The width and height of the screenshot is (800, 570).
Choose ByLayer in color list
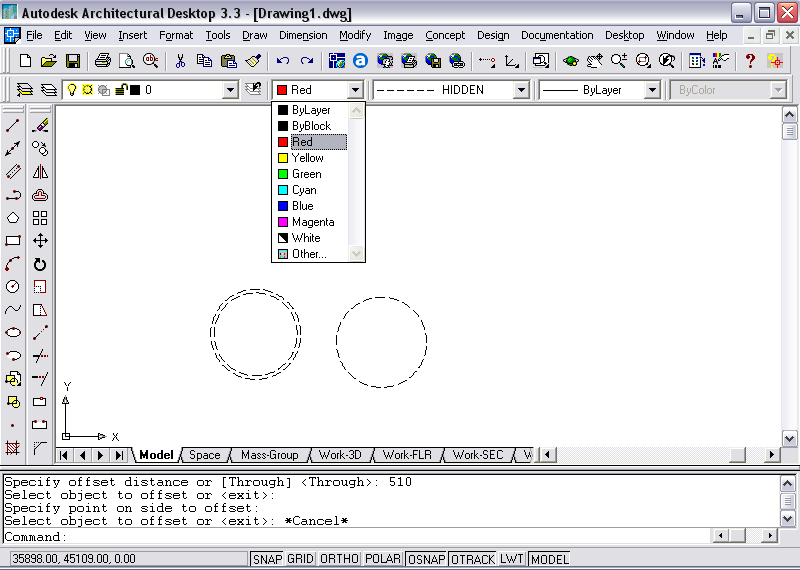click(311, 110)
